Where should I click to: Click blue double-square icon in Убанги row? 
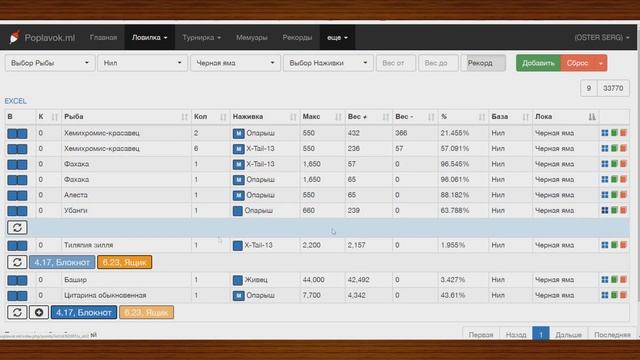coord(17,211)
